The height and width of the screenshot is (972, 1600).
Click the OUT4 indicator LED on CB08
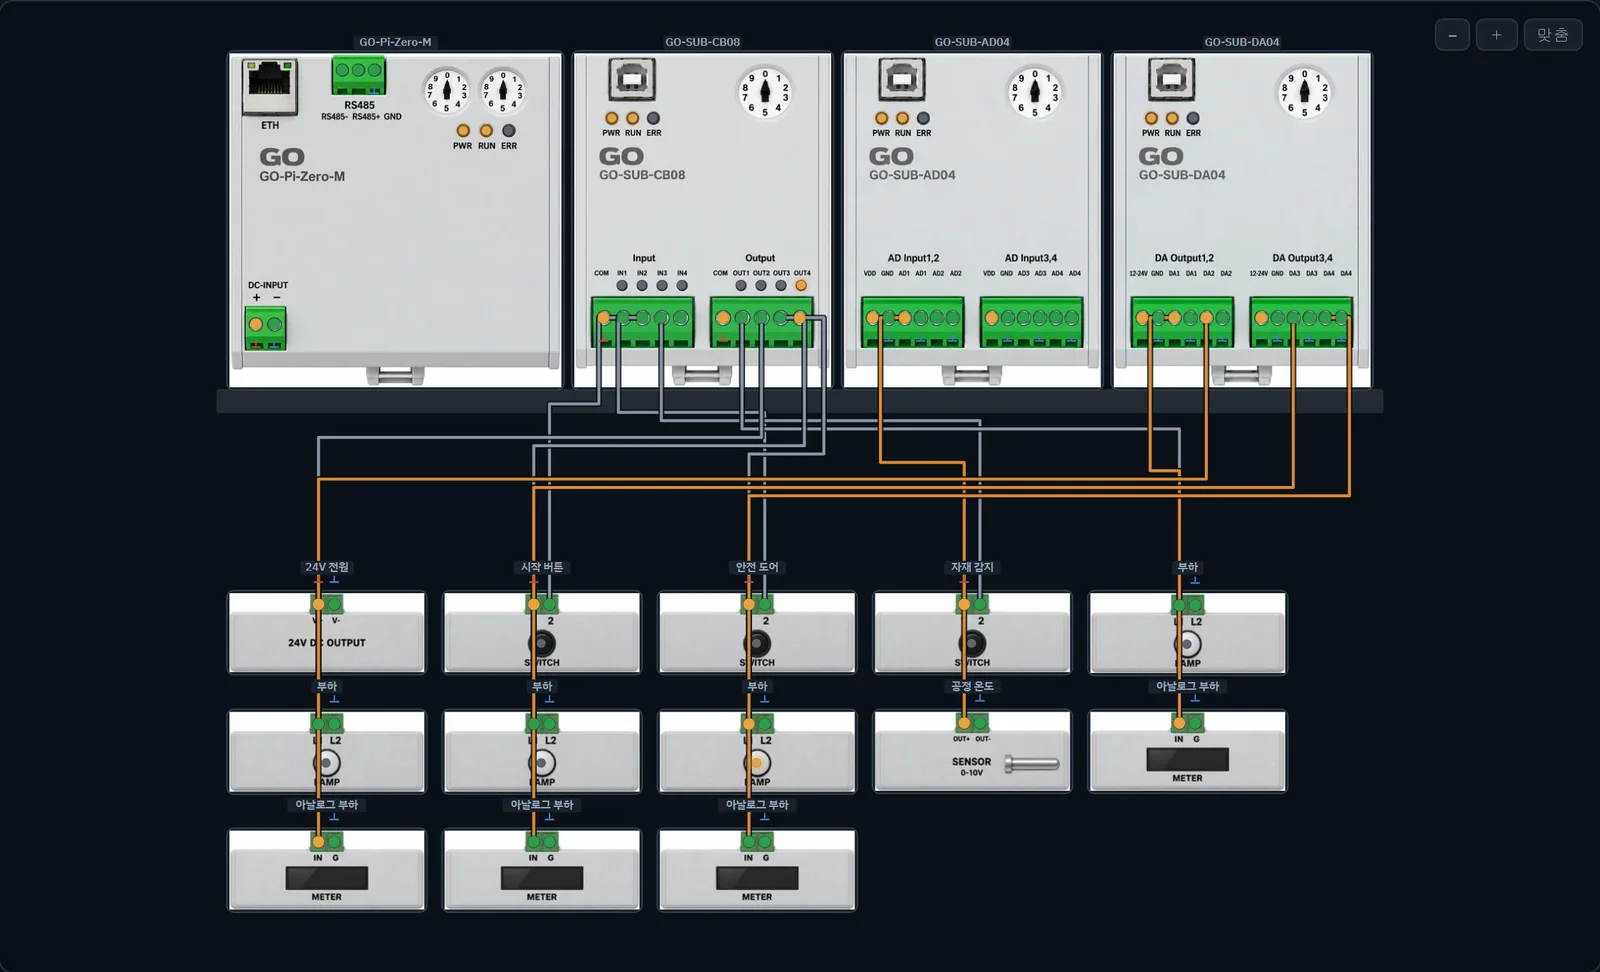[801, 286]
